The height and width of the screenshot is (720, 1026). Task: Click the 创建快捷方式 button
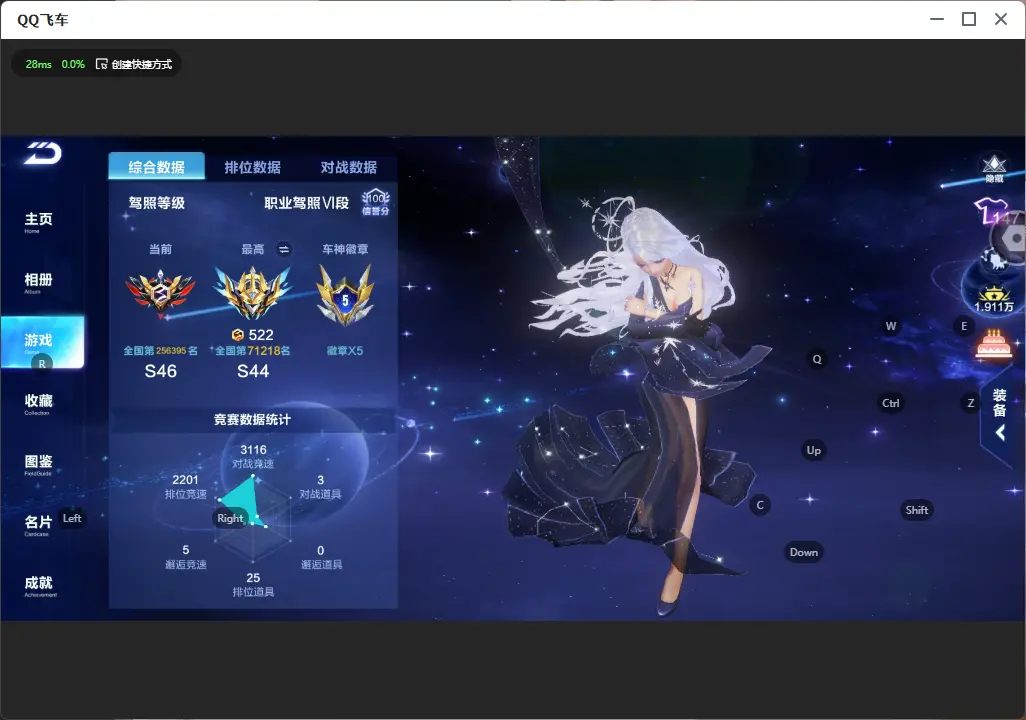[134, 64]
